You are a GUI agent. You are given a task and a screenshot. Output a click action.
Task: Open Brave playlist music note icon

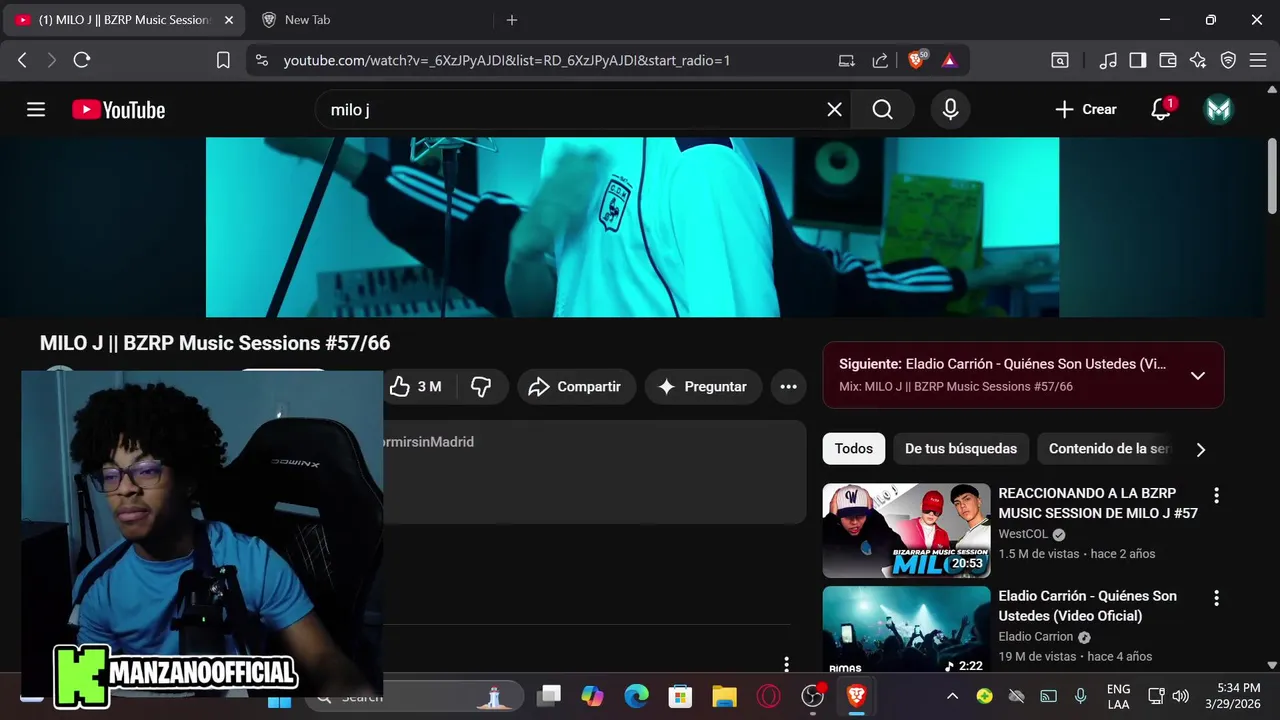click(1108, 60)
